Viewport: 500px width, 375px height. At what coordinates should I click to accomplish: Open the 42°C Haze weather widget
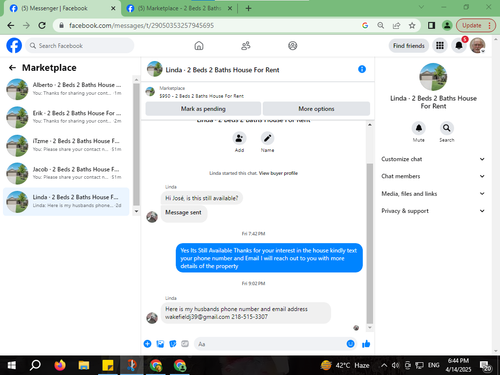345,365
